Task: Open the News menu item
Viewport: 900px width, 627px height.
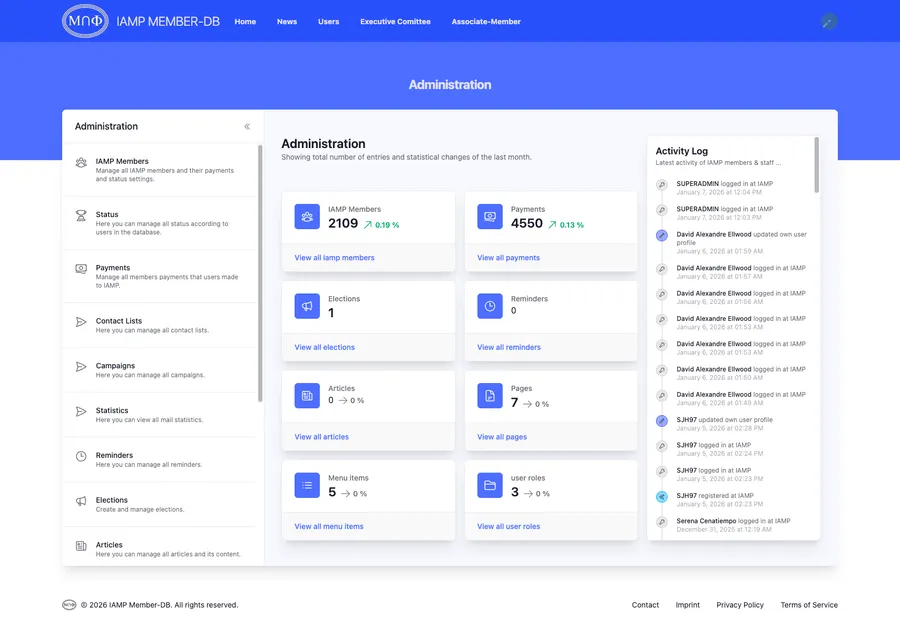Action: [287, 22]
